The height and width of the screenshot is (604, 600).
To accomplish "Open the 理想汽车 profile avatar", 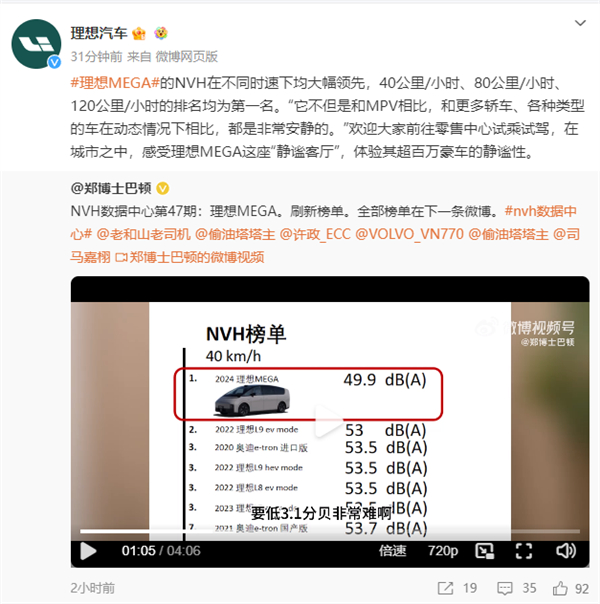I will coord(36,44).
